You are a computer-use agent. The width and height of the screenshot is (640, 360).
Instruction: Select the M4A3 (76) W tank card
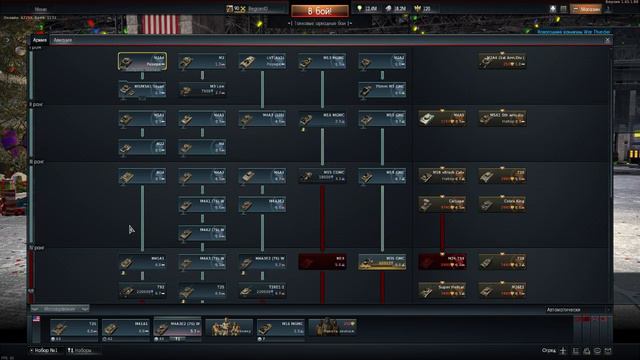coord(202,262)
